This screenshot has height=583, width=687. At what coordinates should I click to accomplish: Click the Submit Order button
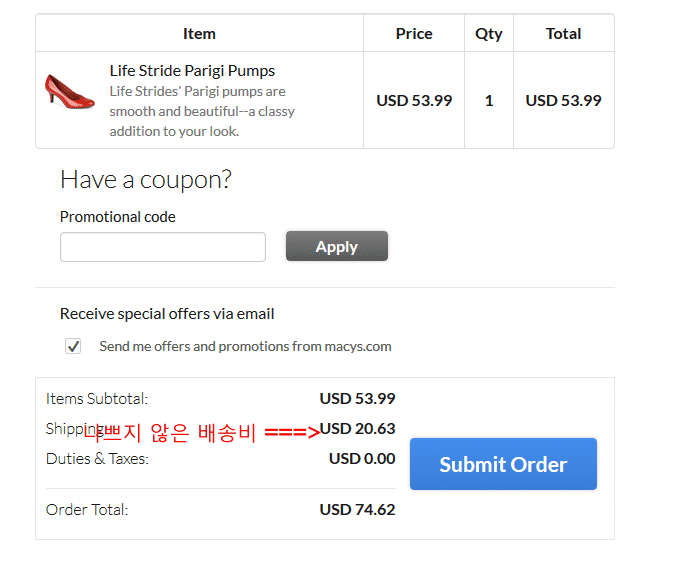[503, 464]
